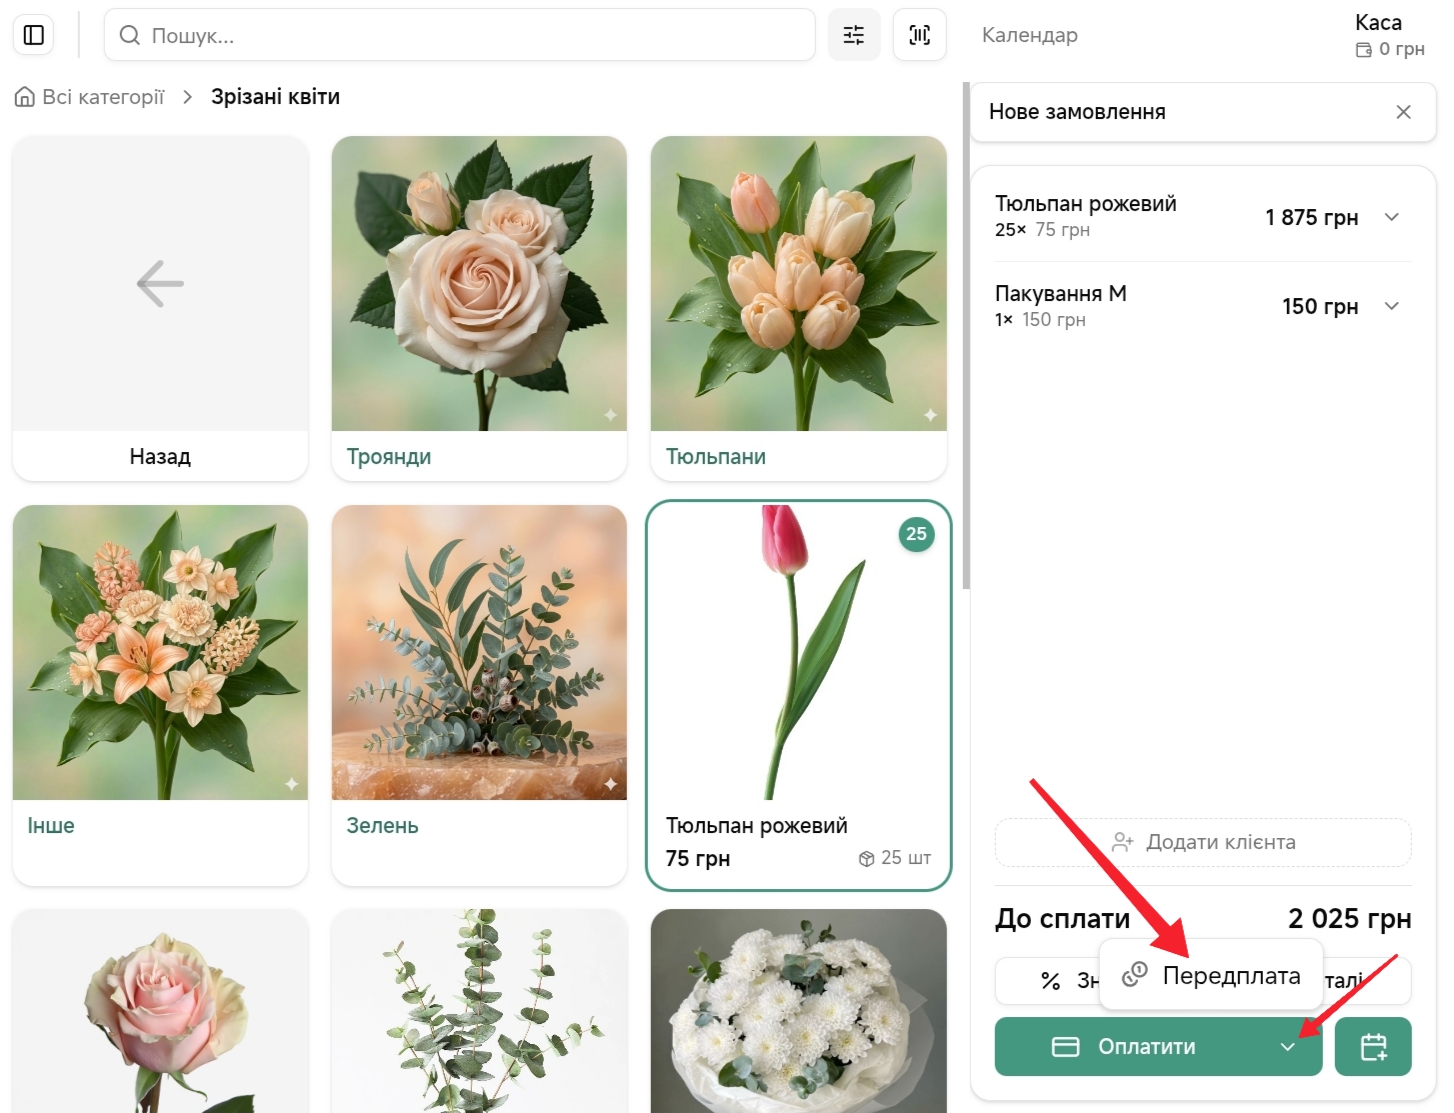Image resolution: width=1454 pixels, height=1113 pixels.
Task: Toggle the sidebar panel icon
Action: 34,35
